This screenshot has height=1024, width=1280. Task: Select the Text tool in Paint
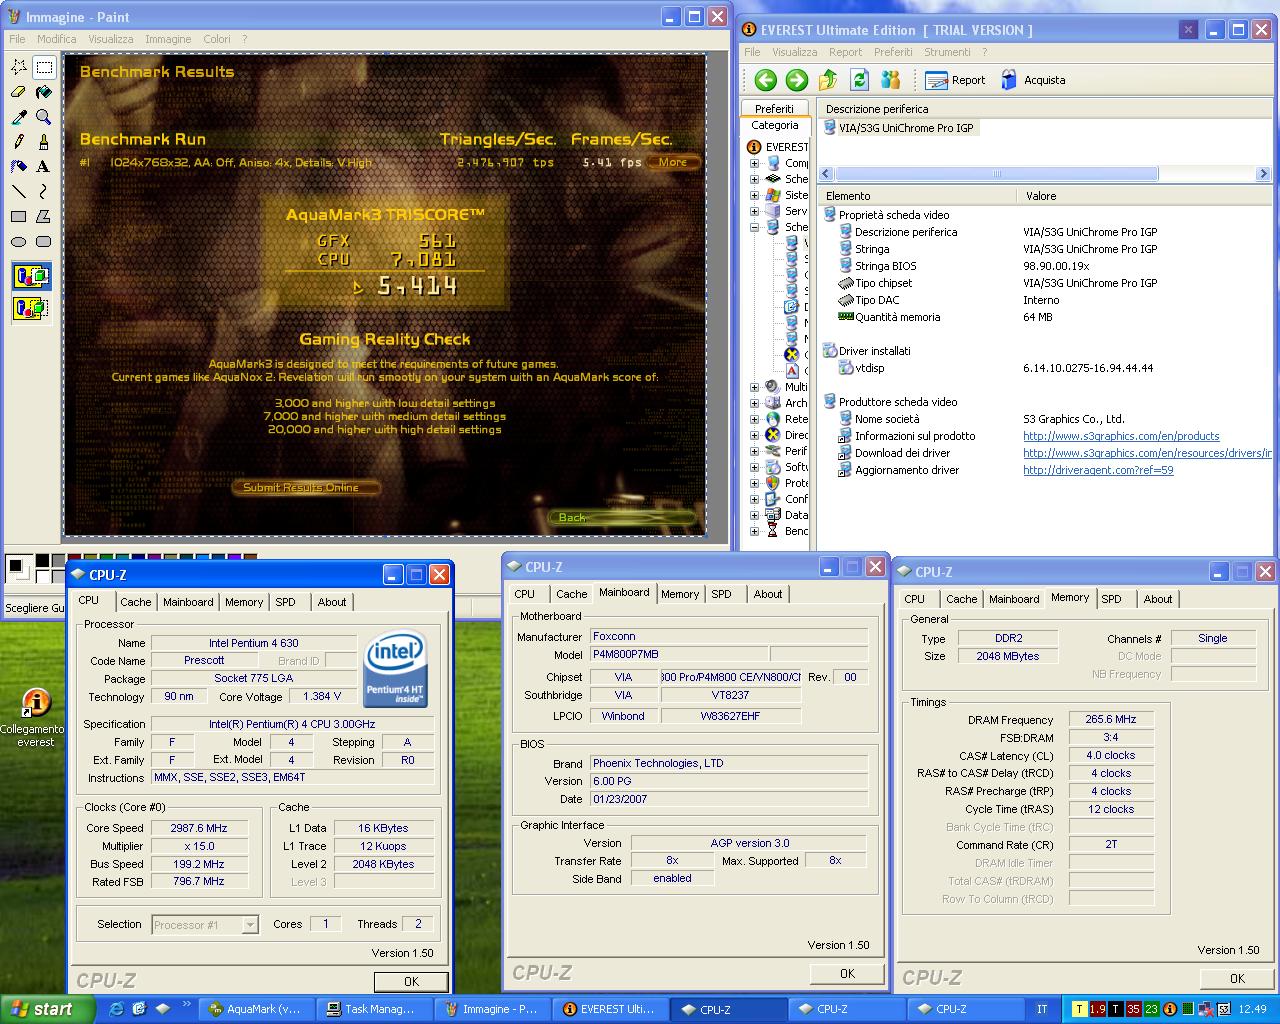[43, 167]
